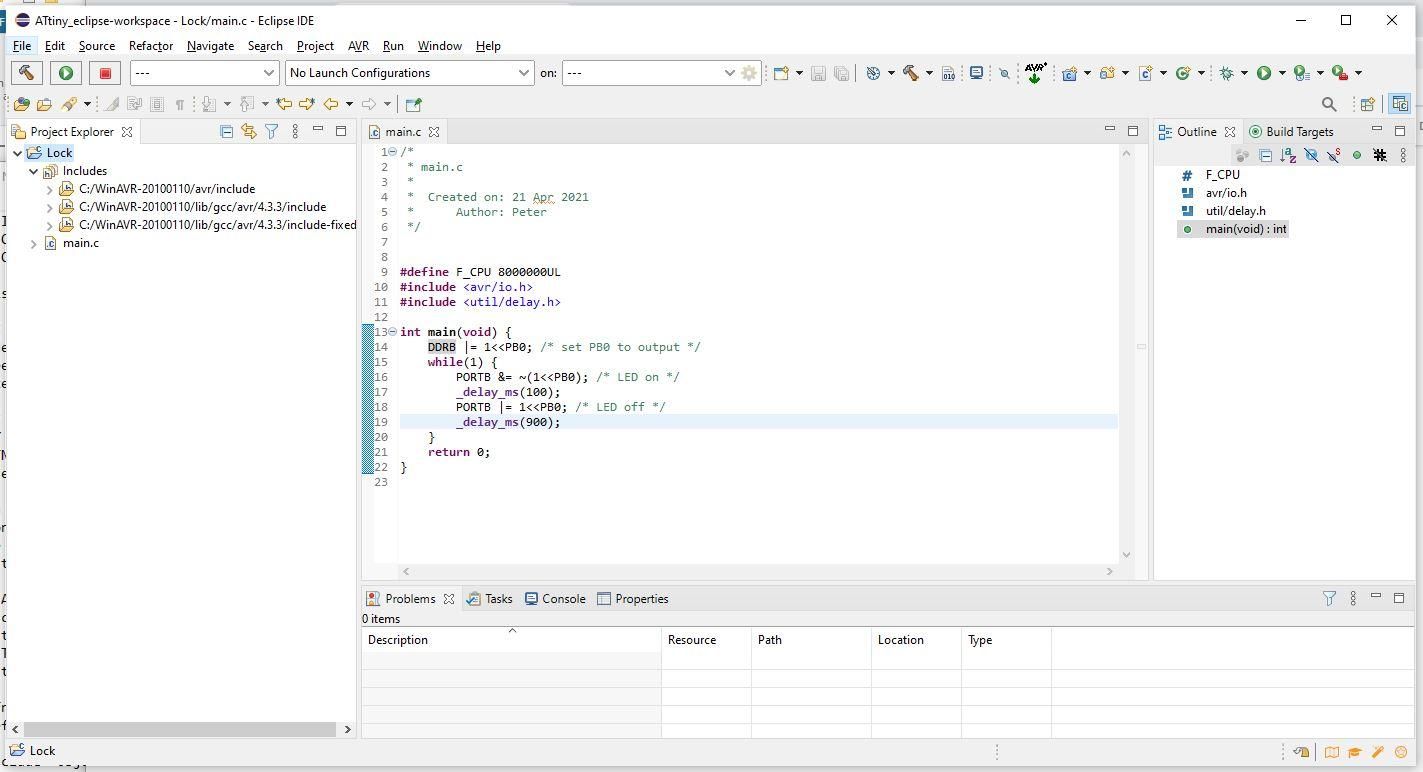The image size is (1423, 772).
Task: Toggle Hide Fields in the Outline view
Action: (x=1312, y=155)
